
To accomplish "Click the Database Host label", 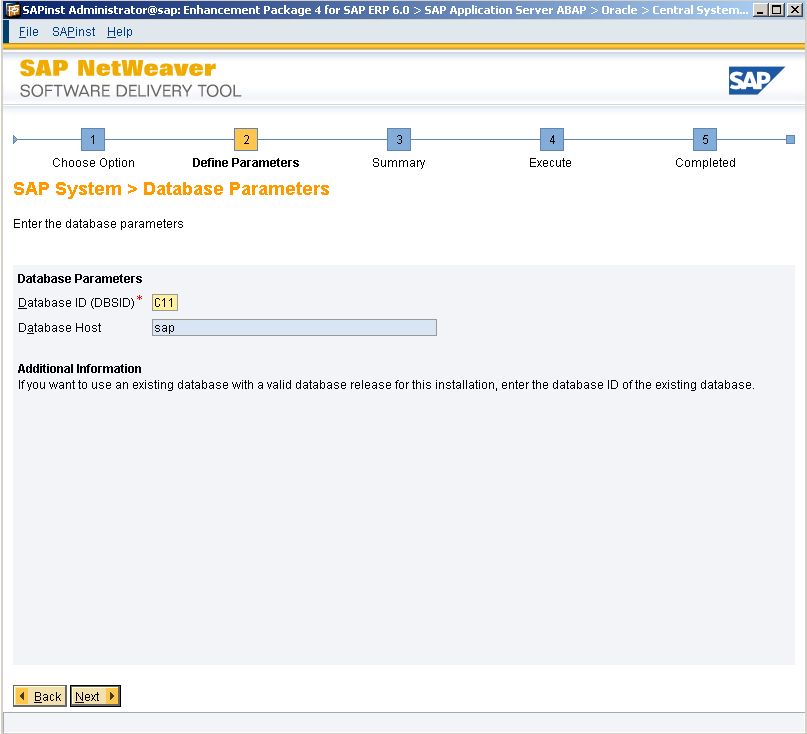I will 60,328.
